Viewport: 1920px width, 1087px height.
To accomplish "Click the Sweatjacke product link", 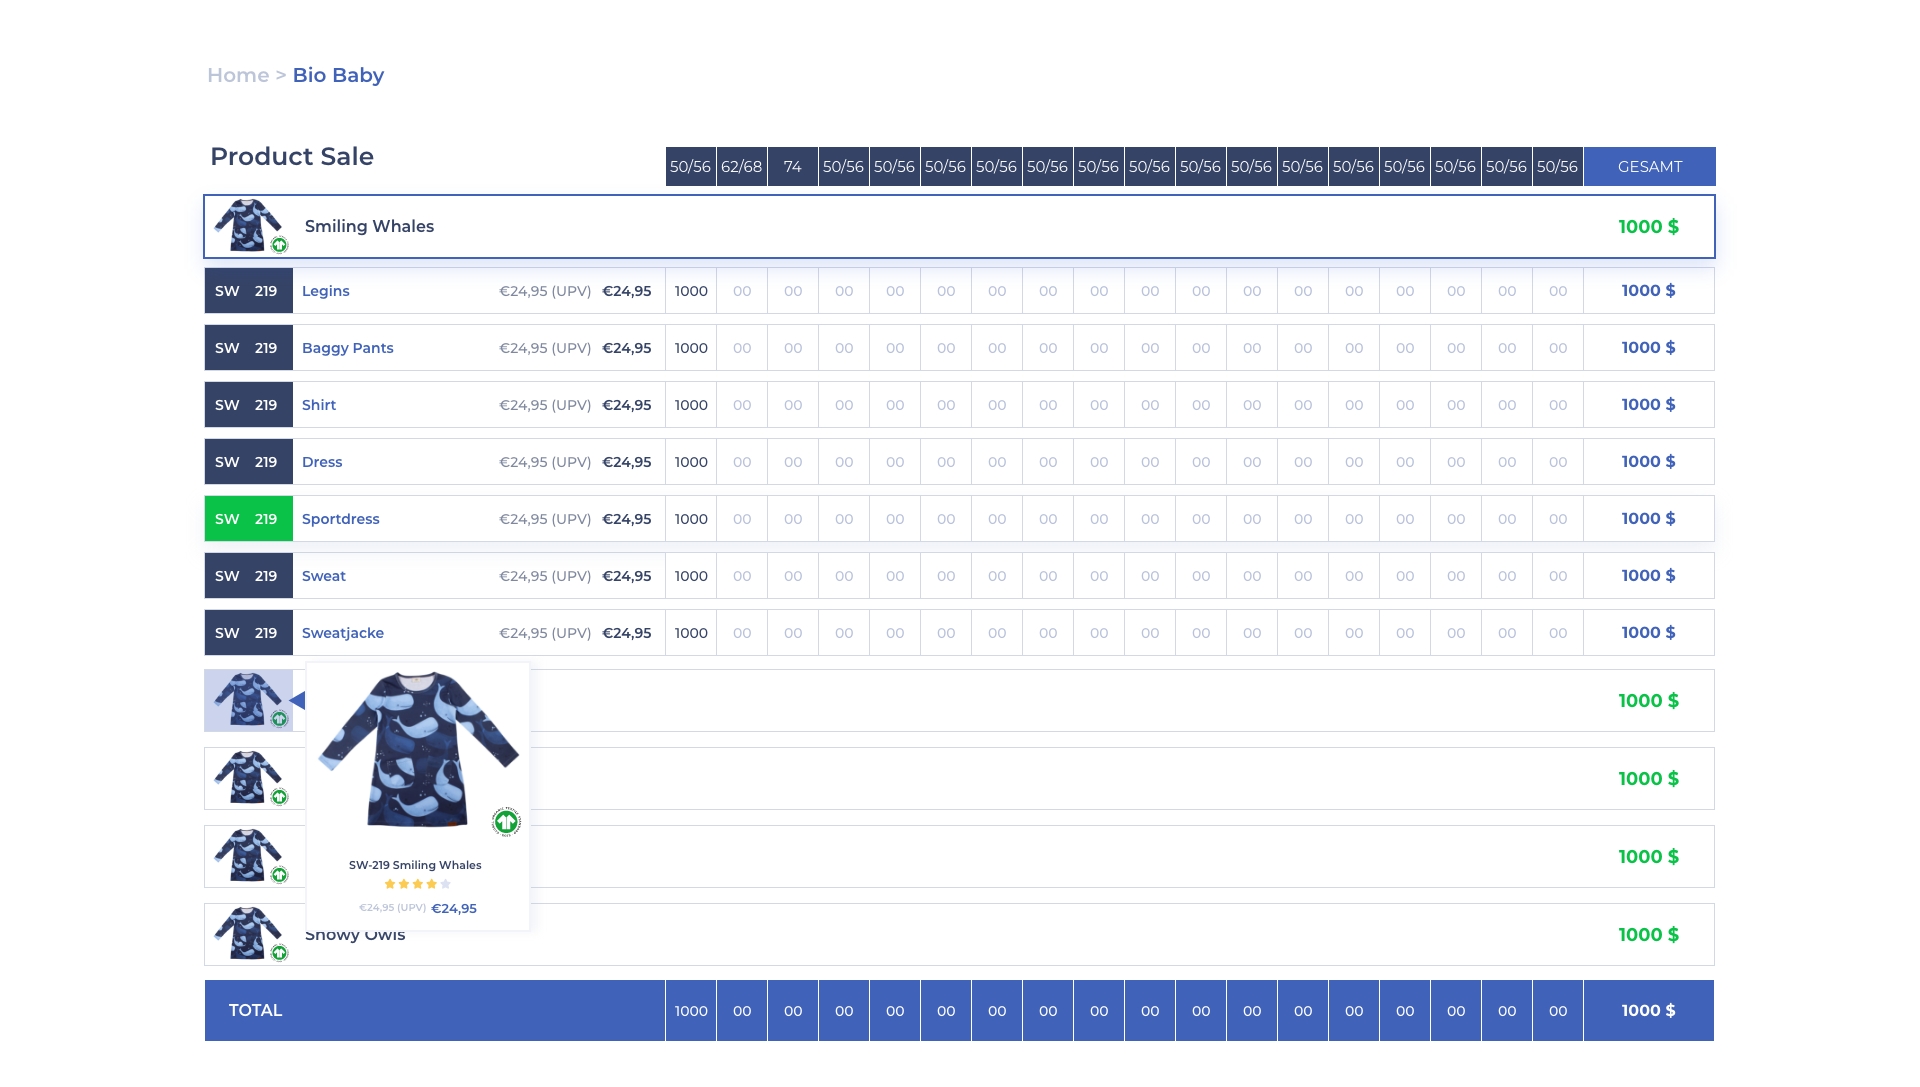I will (x=342, y=633).
